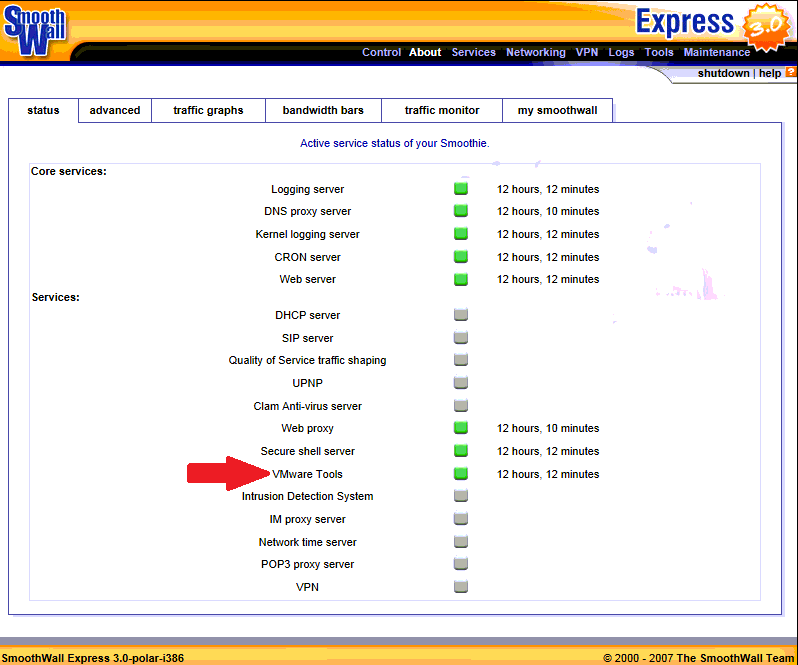Image resolution: width=798 pixels, height=665 pixels.
Task: Click the Logging server label
Action: tap(307, 189)
